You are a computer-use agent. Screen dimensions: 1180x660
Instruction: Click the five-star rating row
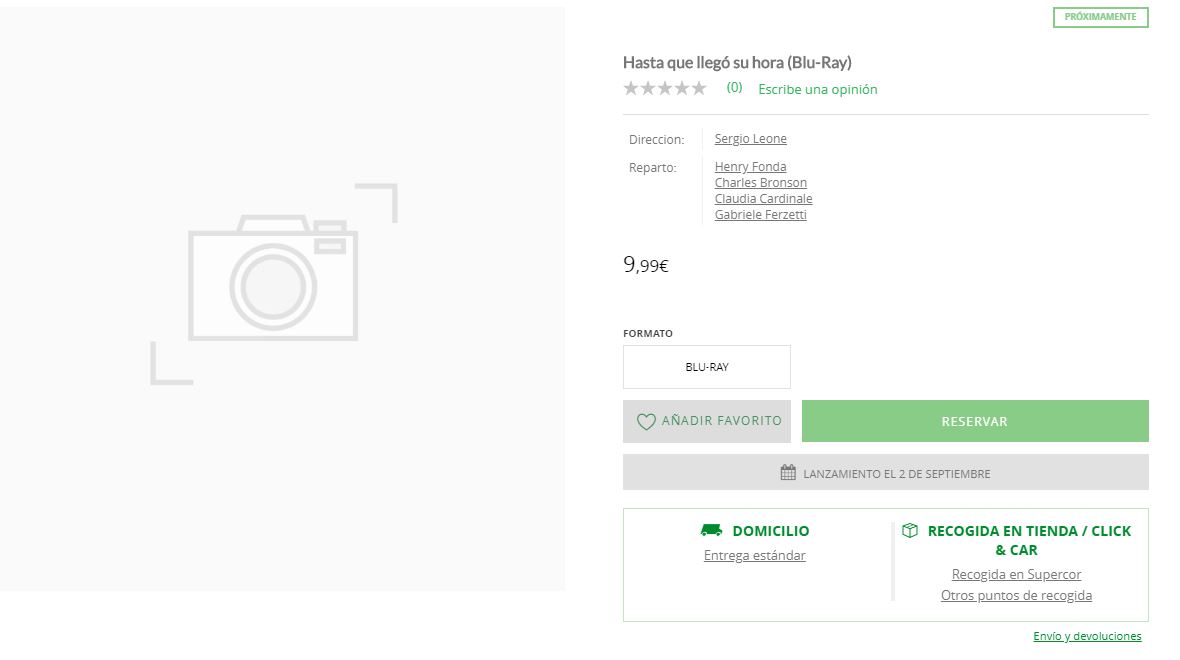665,89
